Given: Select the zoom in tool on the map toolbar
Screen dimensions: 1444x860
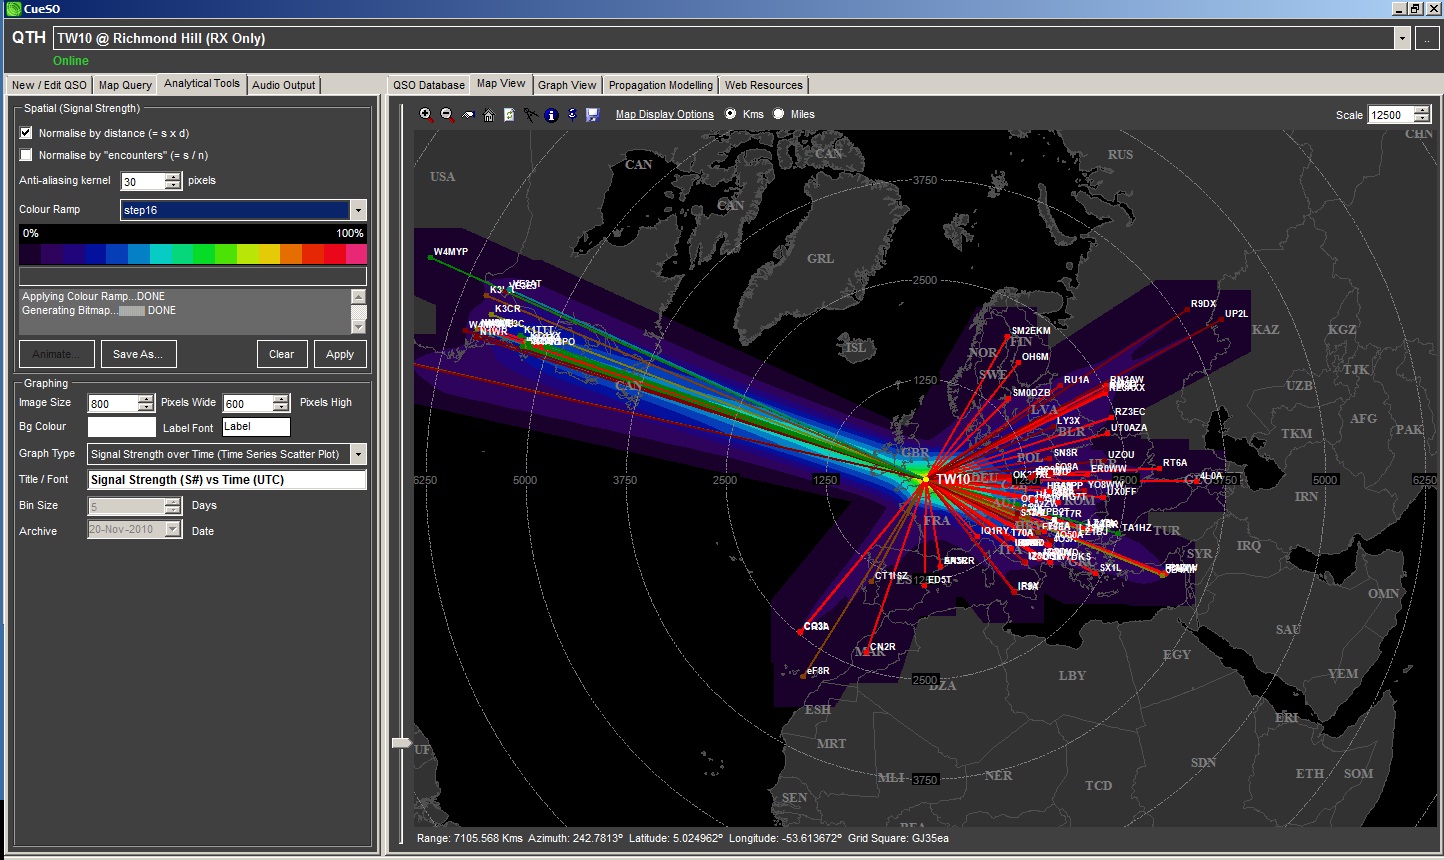Looking at the screenshot, I should coord(426,114).
